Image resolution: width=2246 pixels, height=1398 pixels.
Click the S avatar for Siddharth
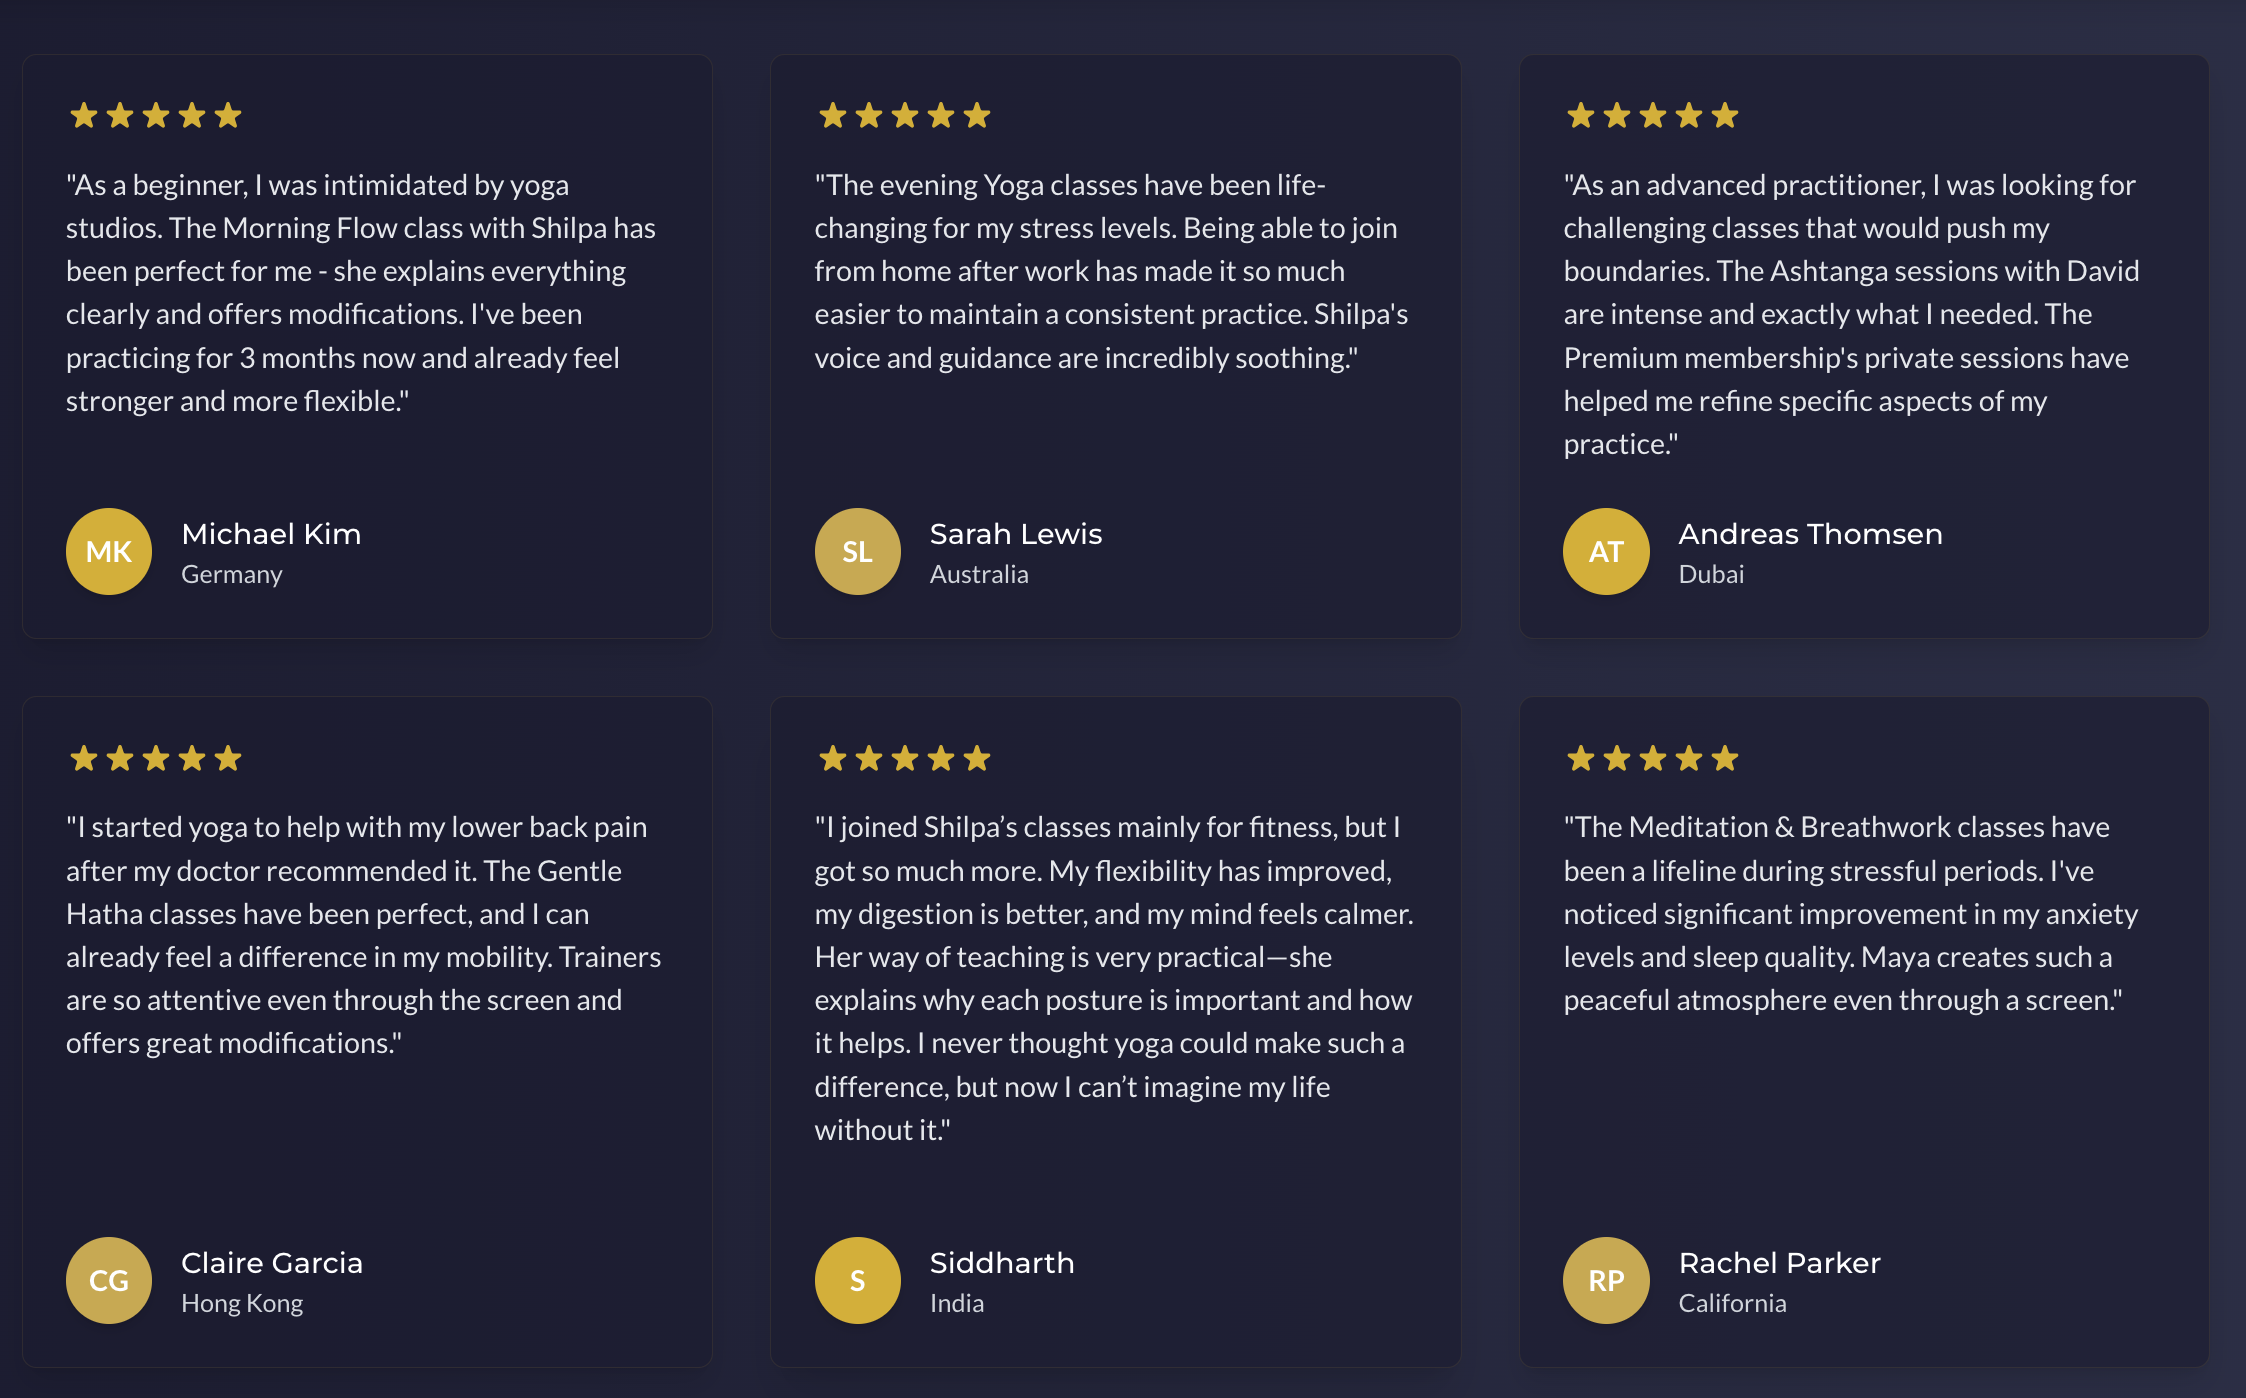[x=857, y=1280]
